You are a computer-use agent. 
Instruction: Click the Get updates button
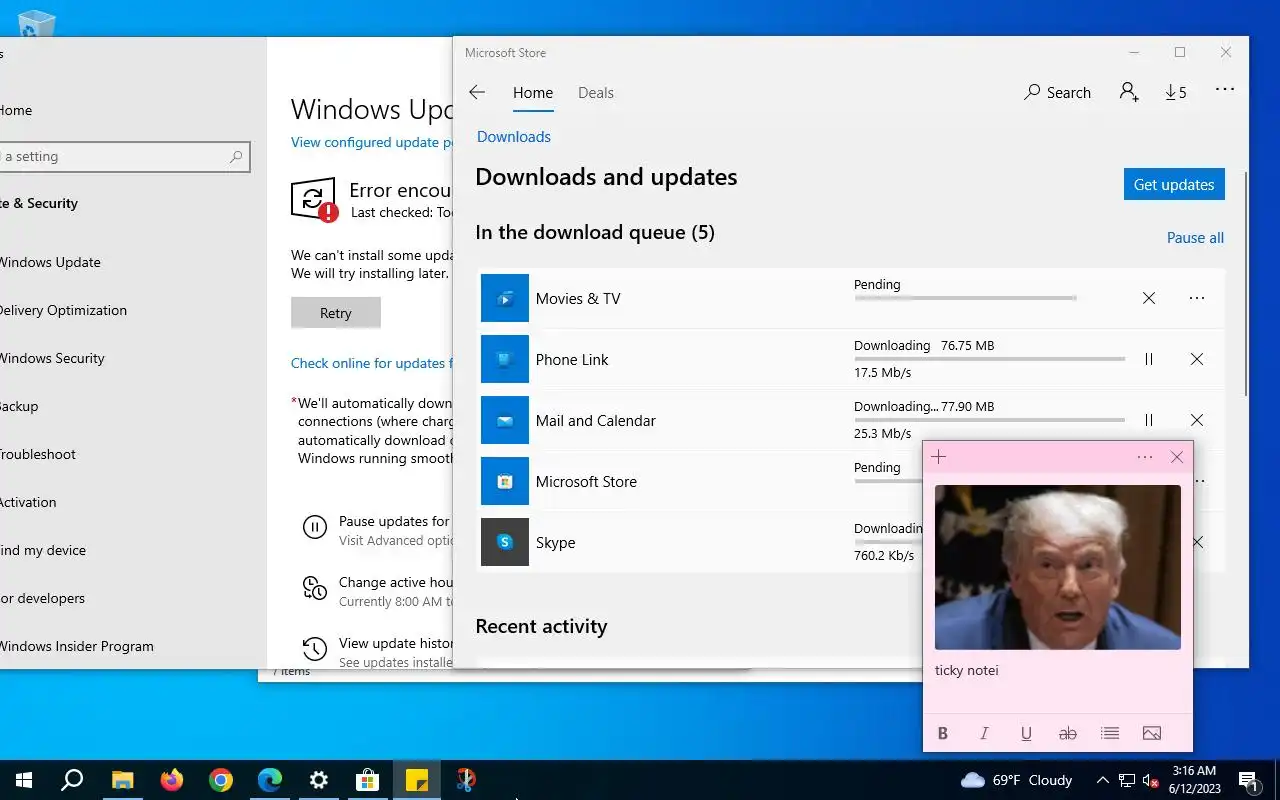tap(1174, 184)
